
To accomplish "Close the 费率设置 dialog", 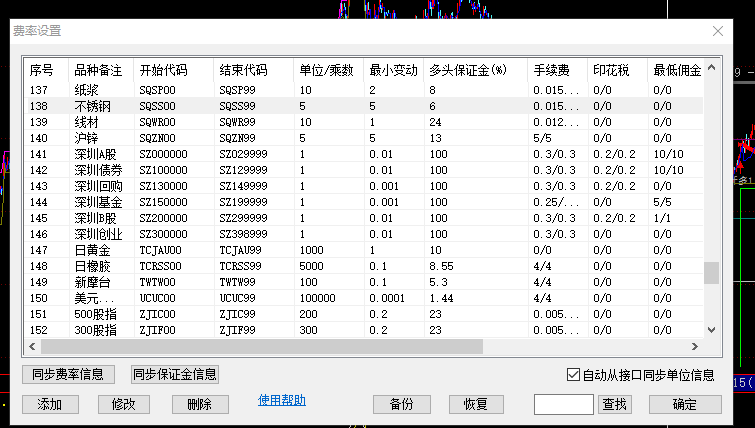I will pos(718,31).
